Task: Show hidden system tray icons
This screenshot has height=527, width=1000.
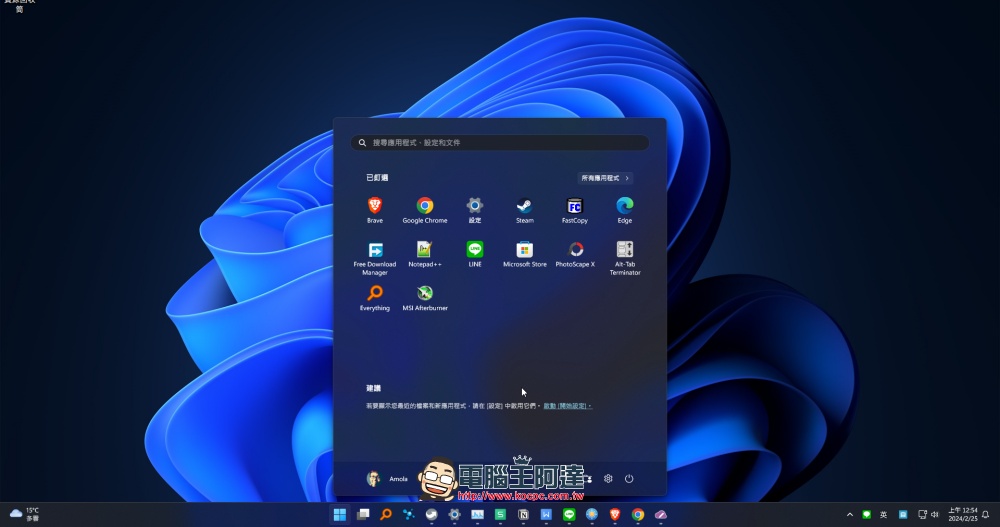Action: coord(849,515)
